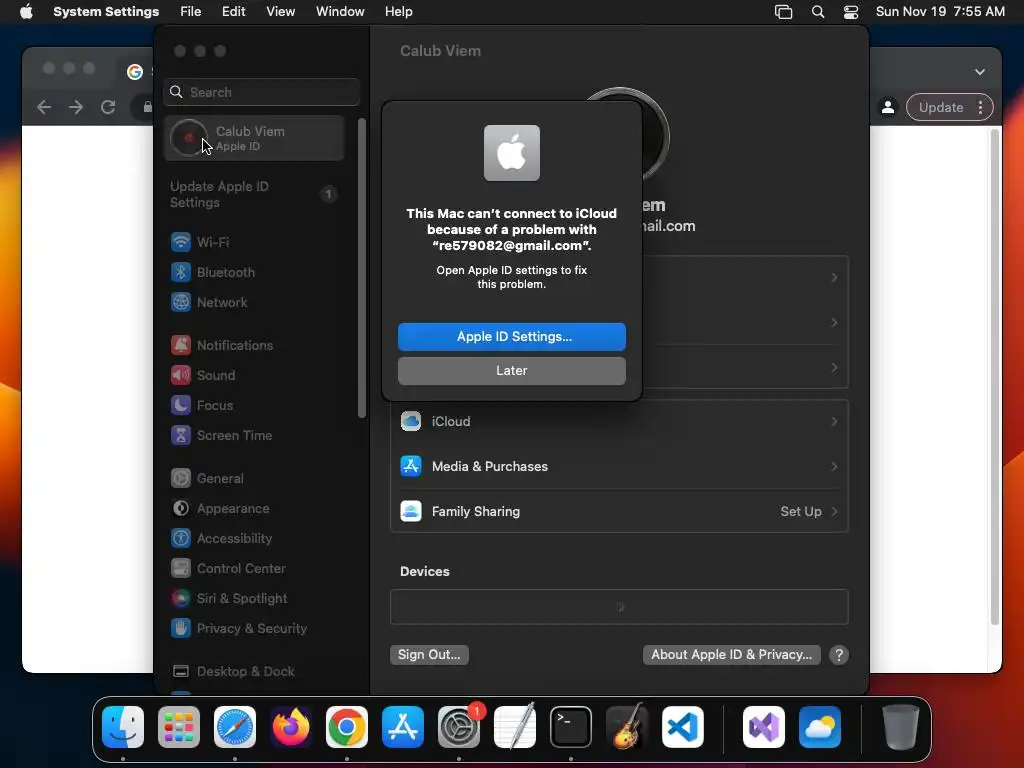Click Chrome forward arrow
This screenshot has width=1024, height=768.
[x=76, y=107]
